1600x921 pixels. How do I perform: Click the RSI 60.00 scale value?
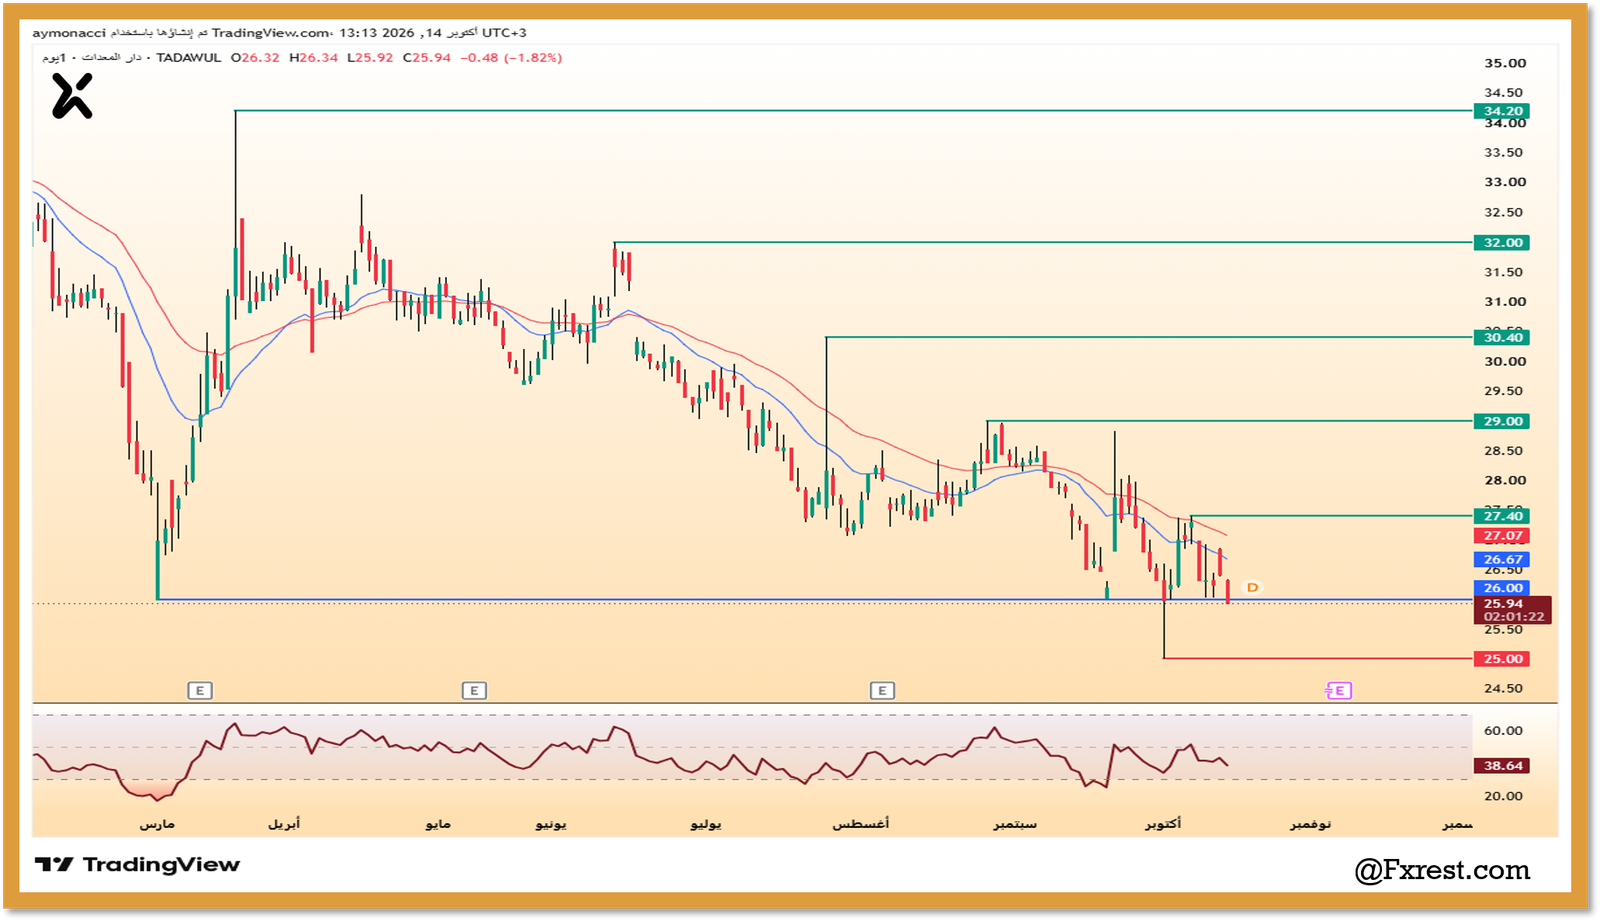(1503, 731)
